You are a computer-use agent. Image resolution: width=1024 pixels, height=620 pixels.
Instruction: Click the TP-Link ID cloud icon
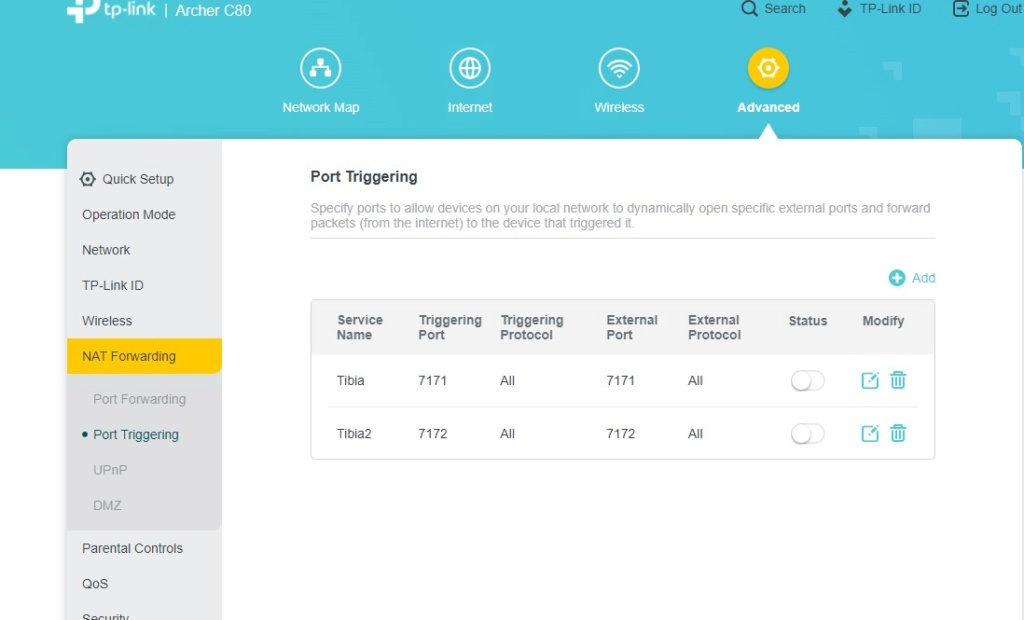pyautogui.click(x=844, y=8)
